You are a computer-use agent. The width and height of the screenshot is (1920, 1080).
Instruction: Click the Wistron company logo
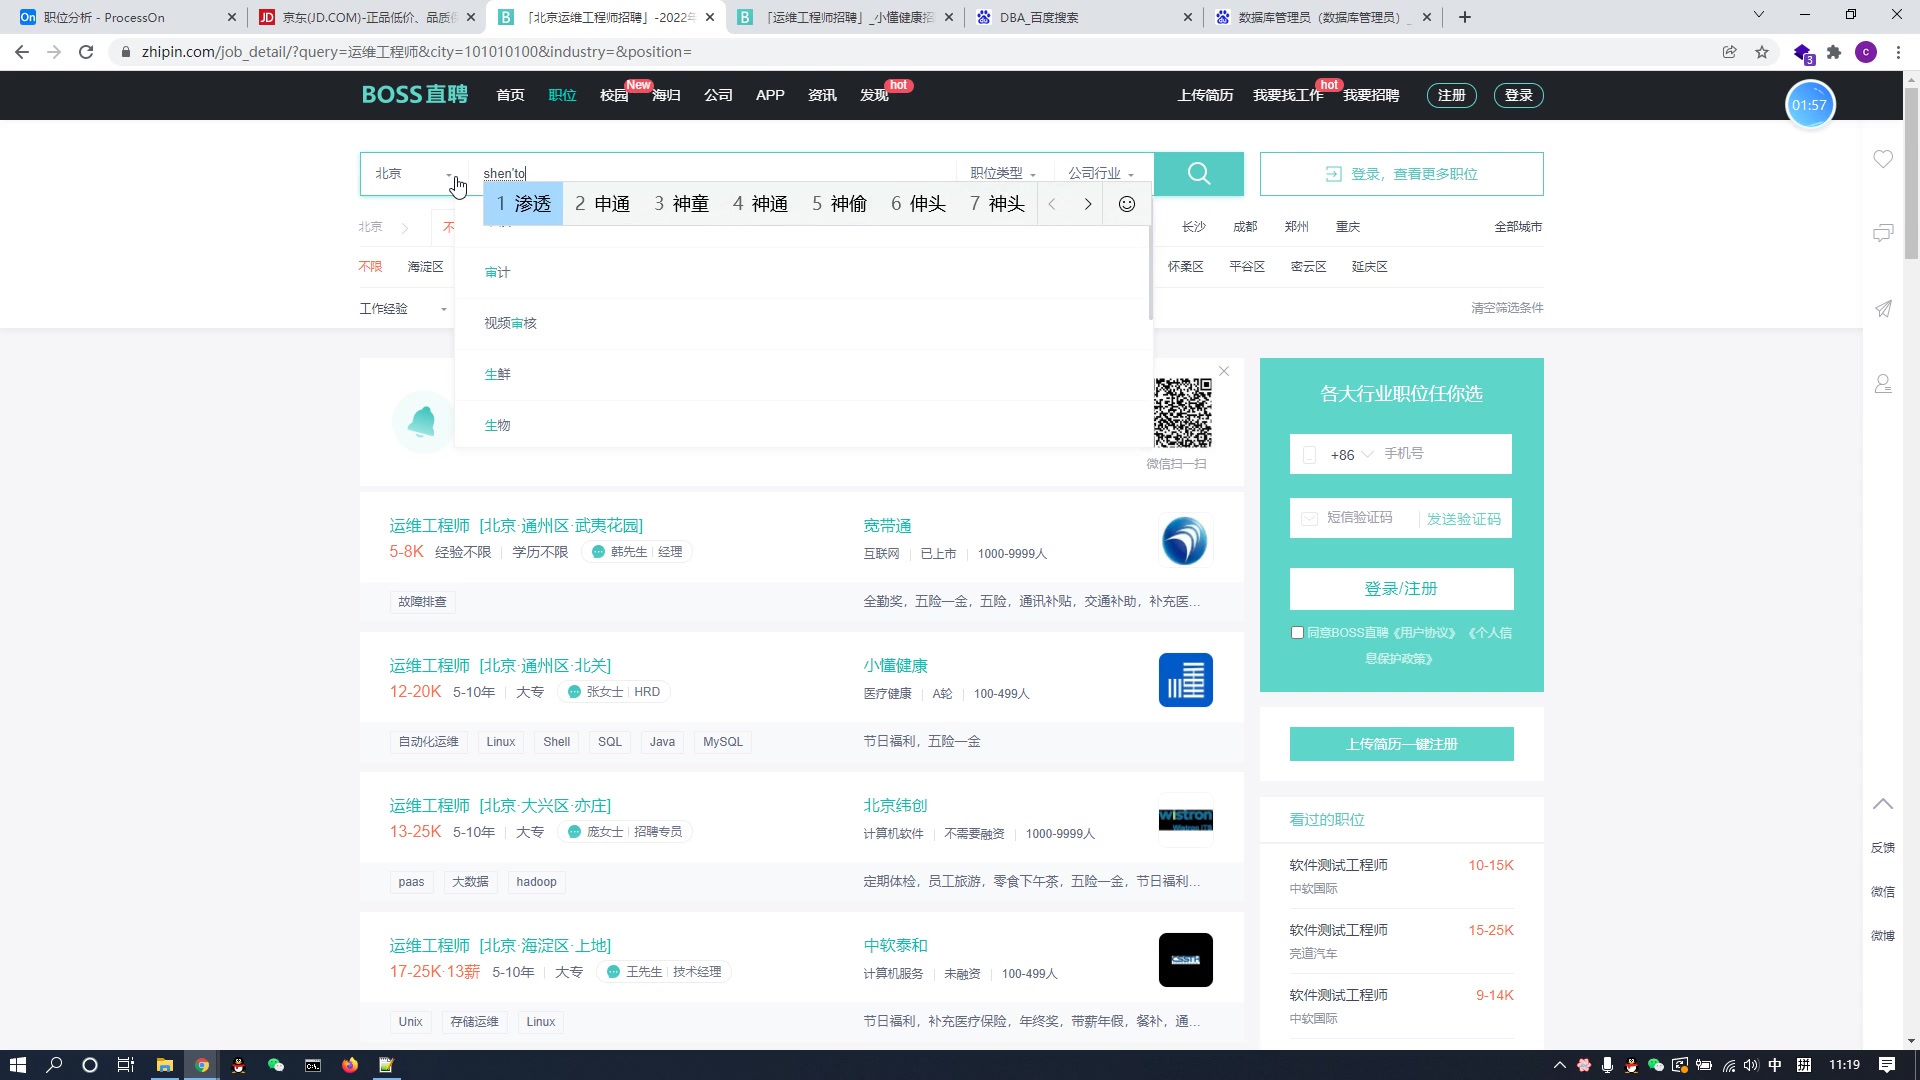click(1185, 820)
